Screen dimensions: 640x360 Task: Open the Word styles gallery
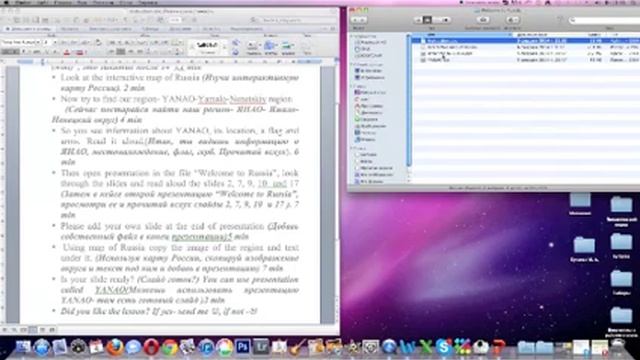(x=207, y=48)
